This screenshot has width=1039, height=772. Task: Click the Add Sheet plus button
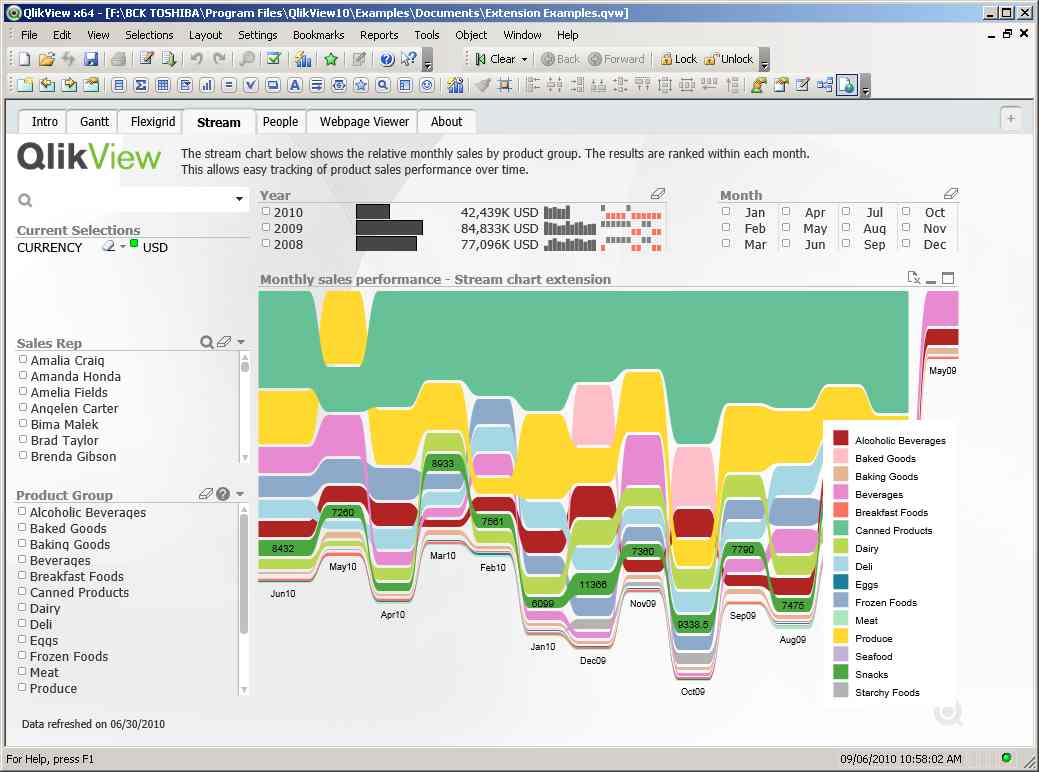(1010, 119)
